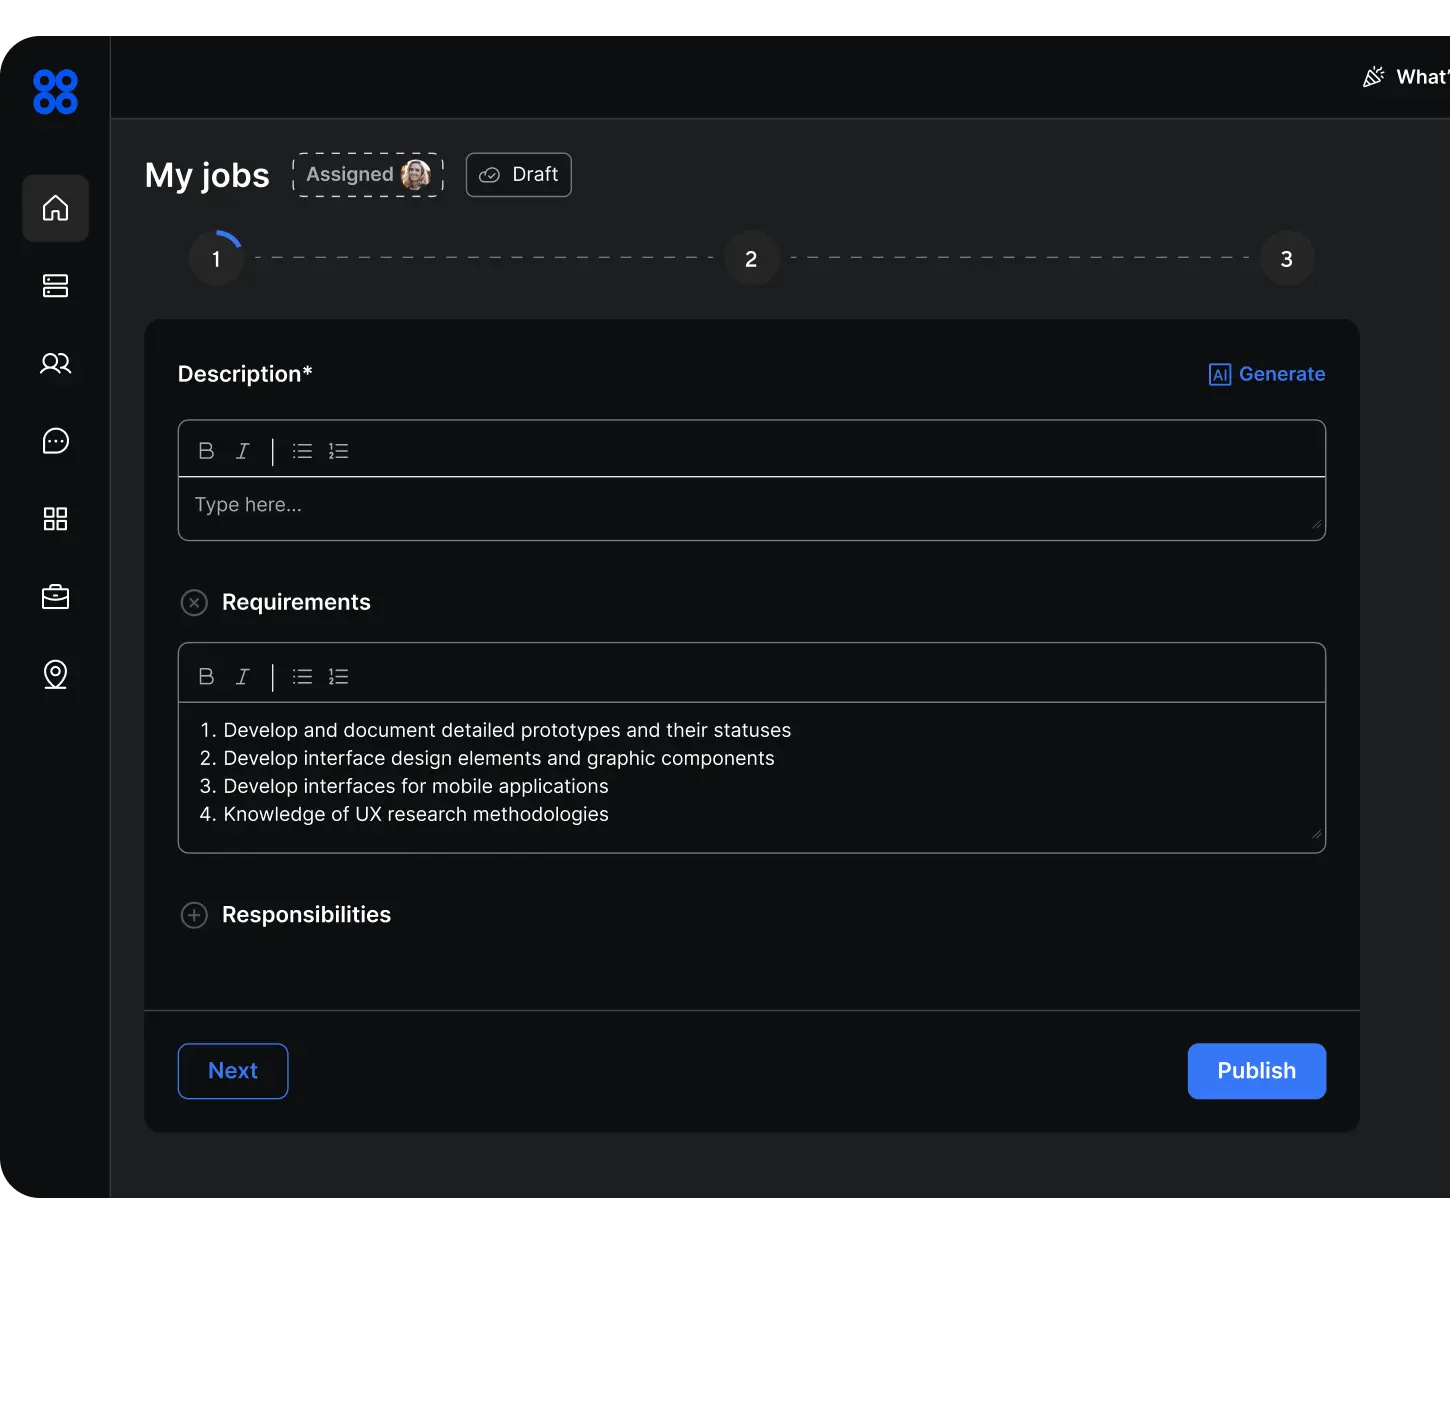This screenshot has width=1450, height=1412.
Task: Click the blue app logo
Action: point(55,92)
